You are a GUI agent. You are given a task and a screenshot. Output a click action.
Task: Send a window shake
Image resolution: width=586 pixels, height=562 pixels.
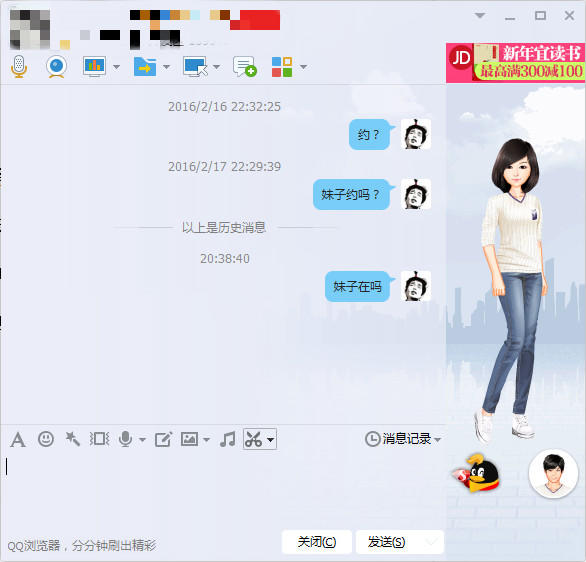(99, 439)
